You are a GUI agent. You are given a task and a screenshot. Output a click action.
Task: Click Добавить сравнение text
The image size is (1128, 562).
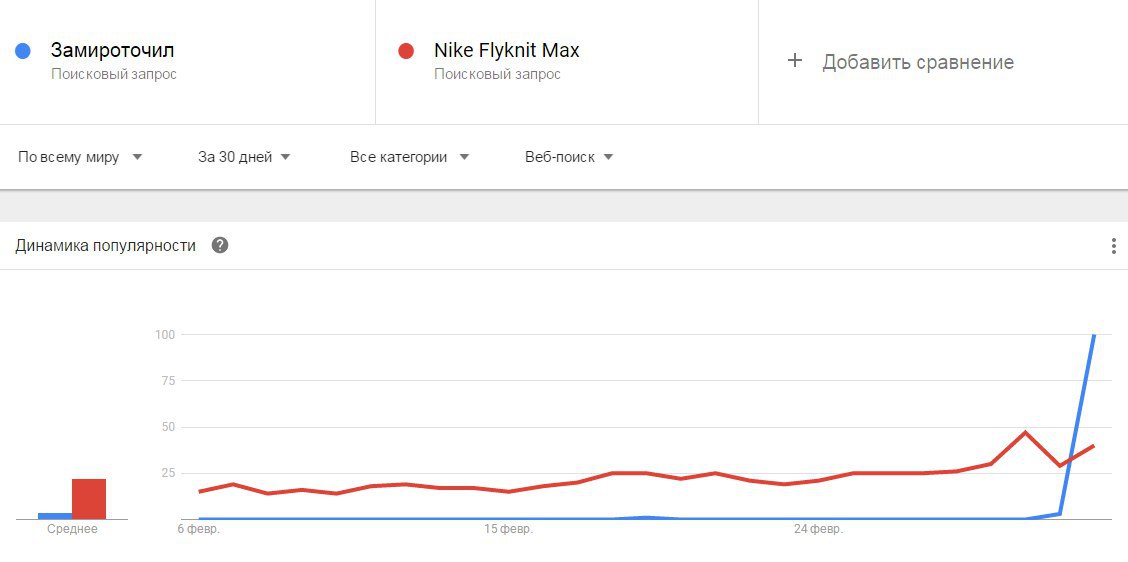click(x=918, y=62)
